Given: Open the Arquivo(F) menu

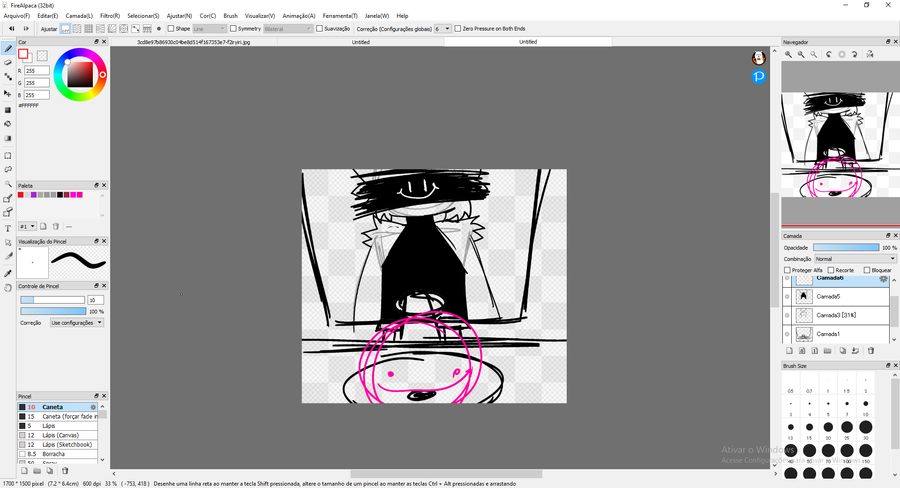Looking at the screenshot, I should point(17,16).
